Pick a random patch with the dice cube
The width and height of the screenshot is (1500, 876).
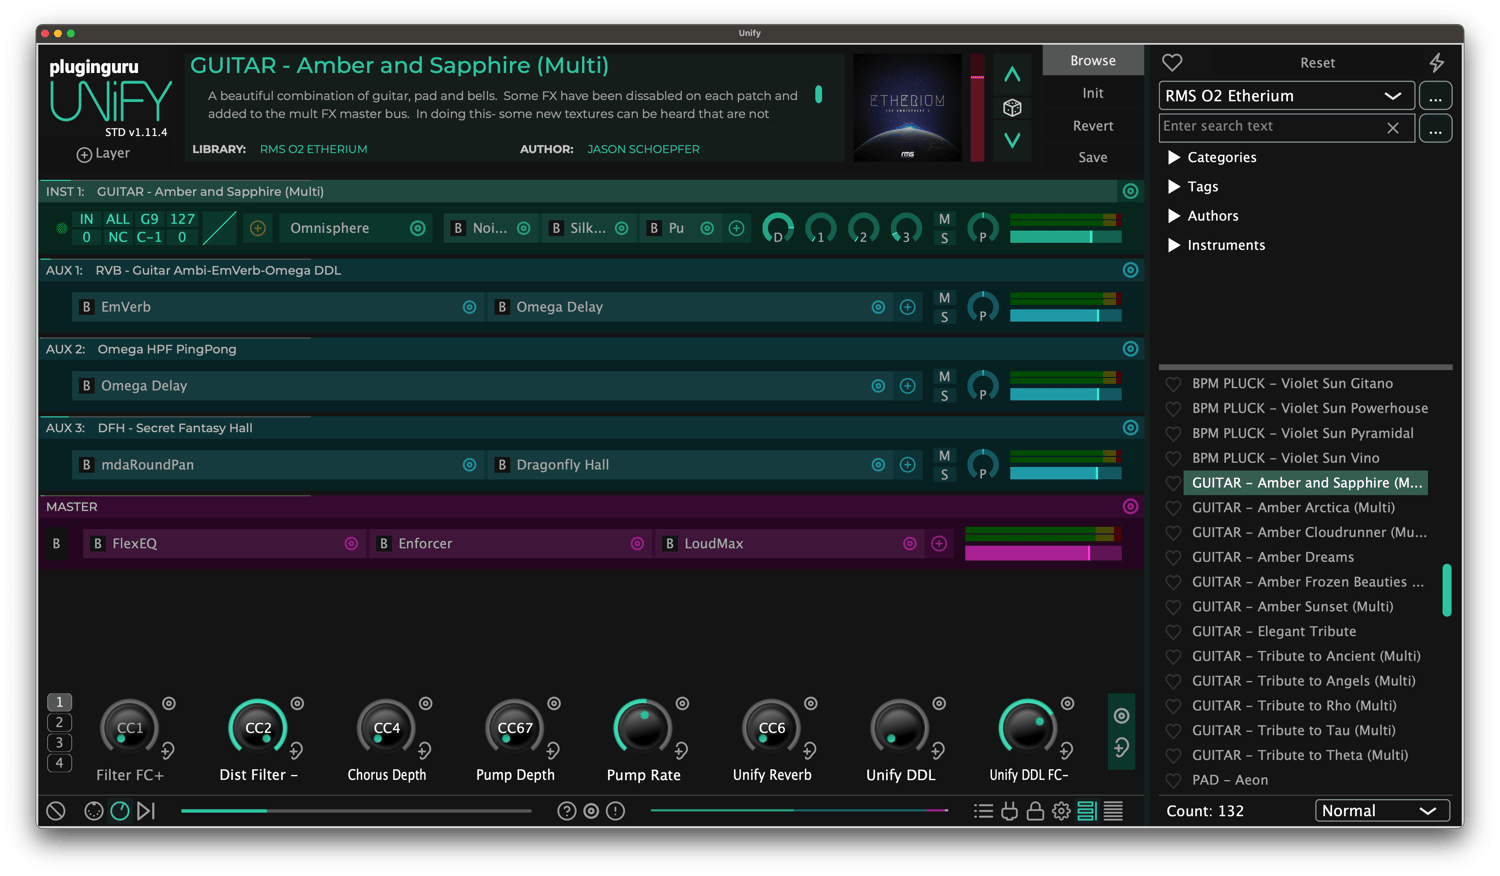[1012, 108]
